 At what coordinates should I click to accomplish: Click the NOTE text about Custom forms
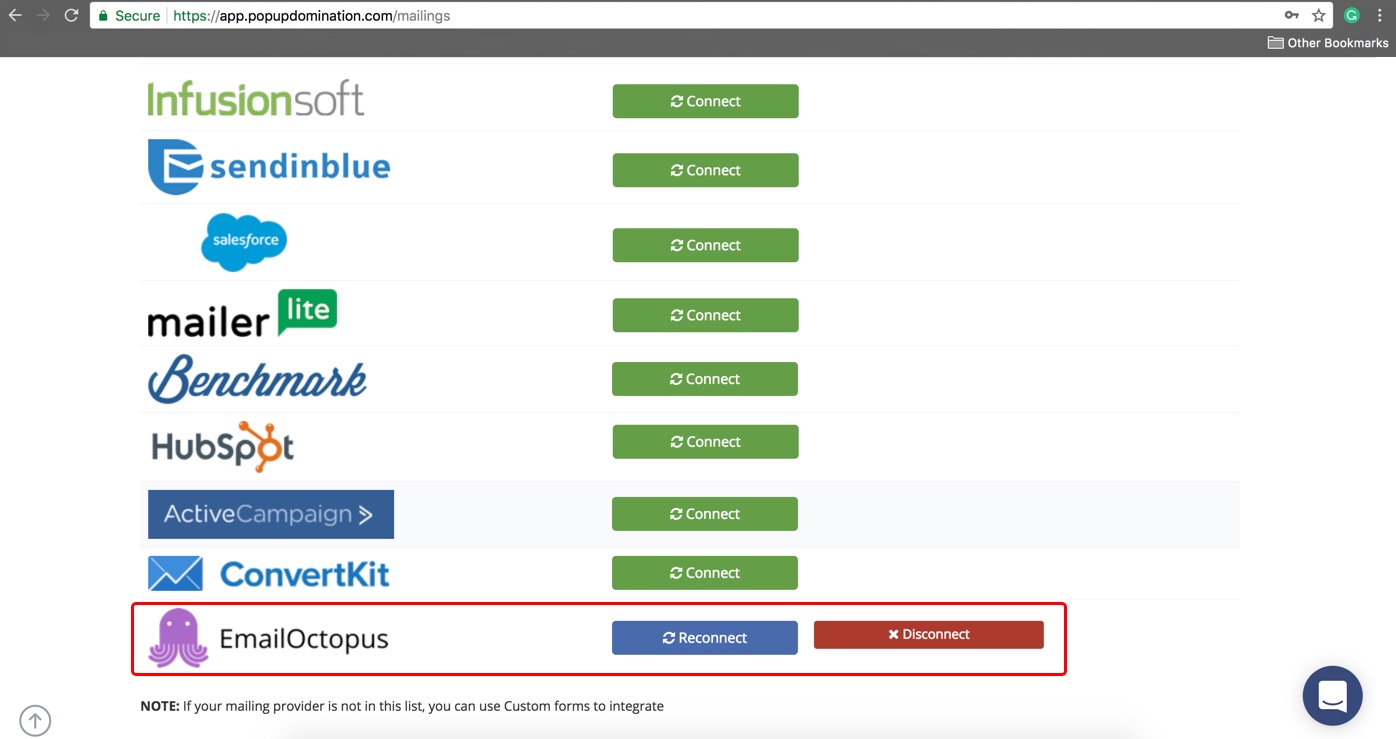[x=402, y=706]
